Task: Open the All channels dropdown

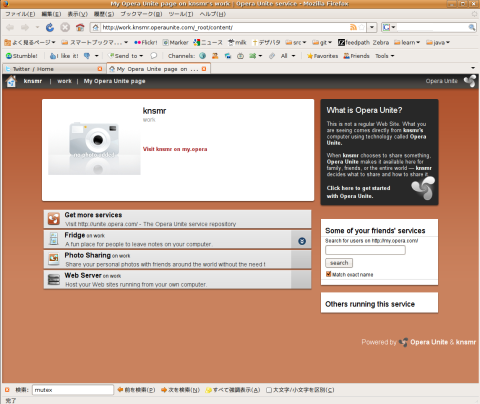Action: [x=288, y=56]
